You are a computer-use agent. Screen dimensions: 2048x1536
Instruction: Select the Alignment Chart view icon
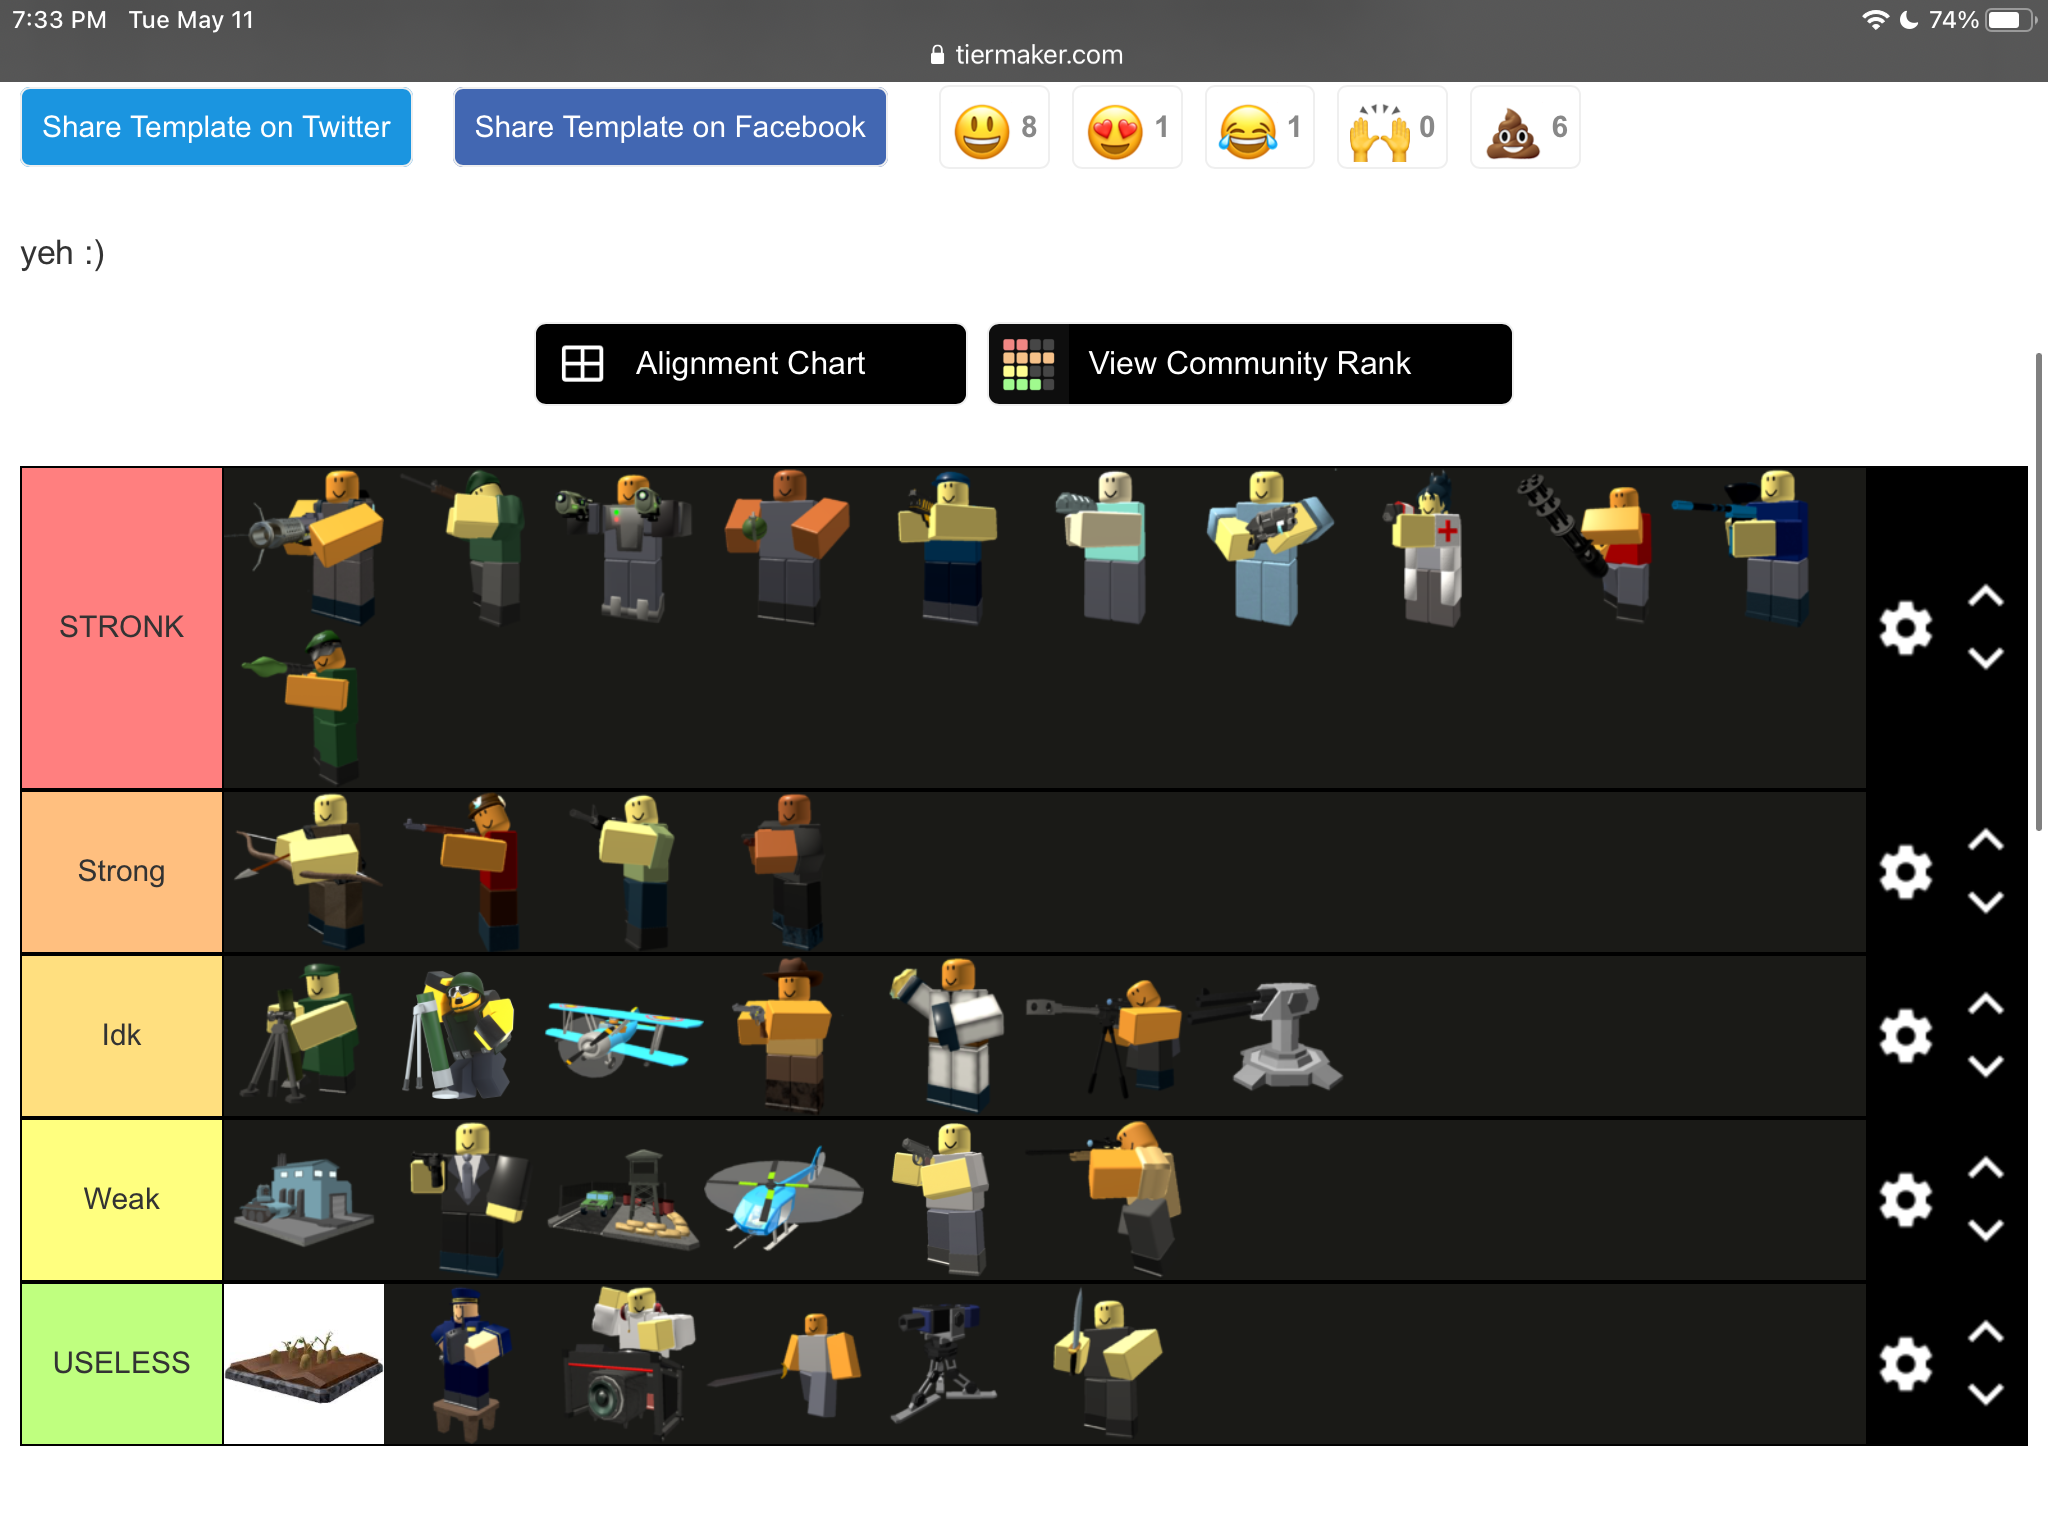click(x=584, y=361)
